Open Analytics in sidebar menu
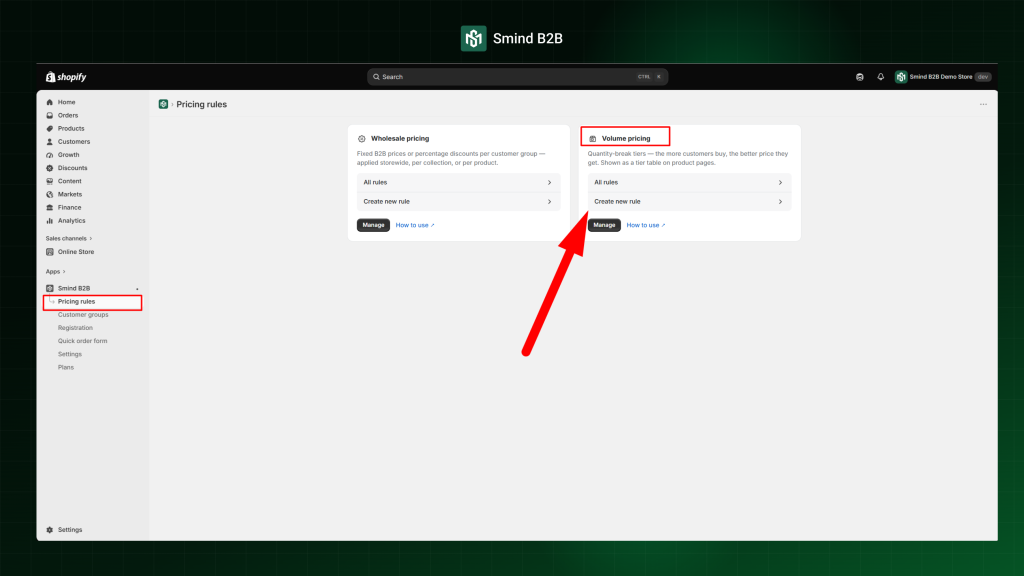 71,221
